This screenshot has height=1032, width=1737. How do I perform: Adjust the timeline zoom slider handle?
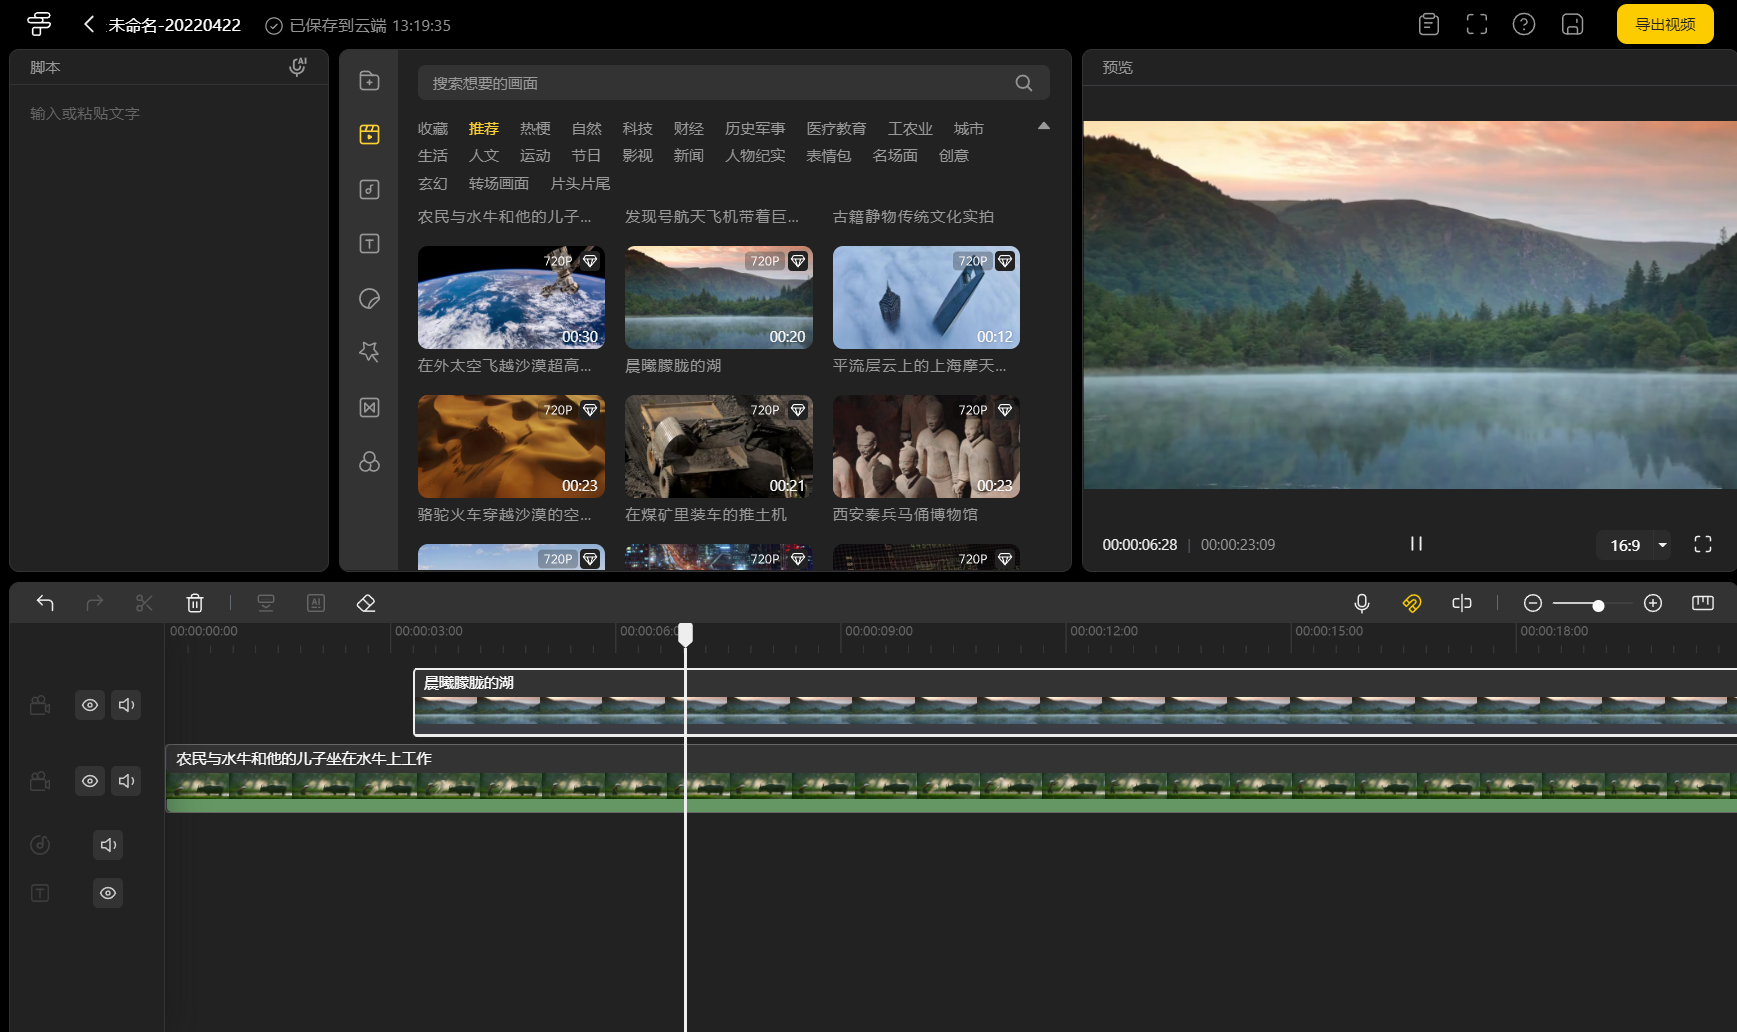pos(1598,605)
